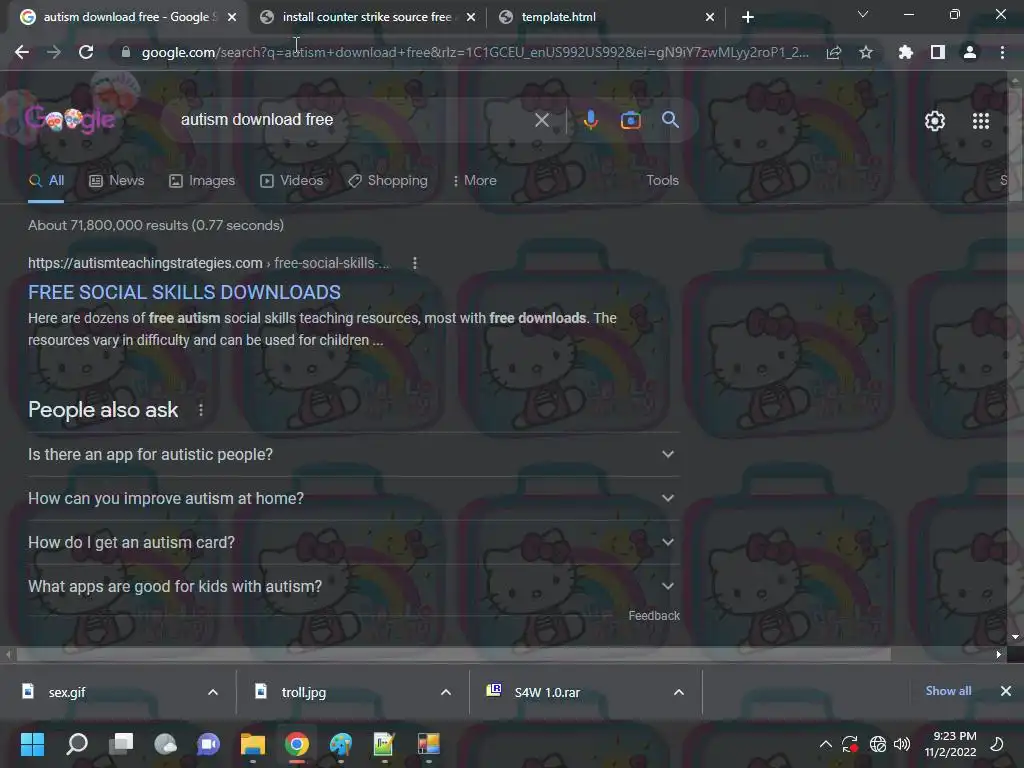Open downloaded file troll.jpg
This screenshot has width=1024, height=768.
point(304,692)
